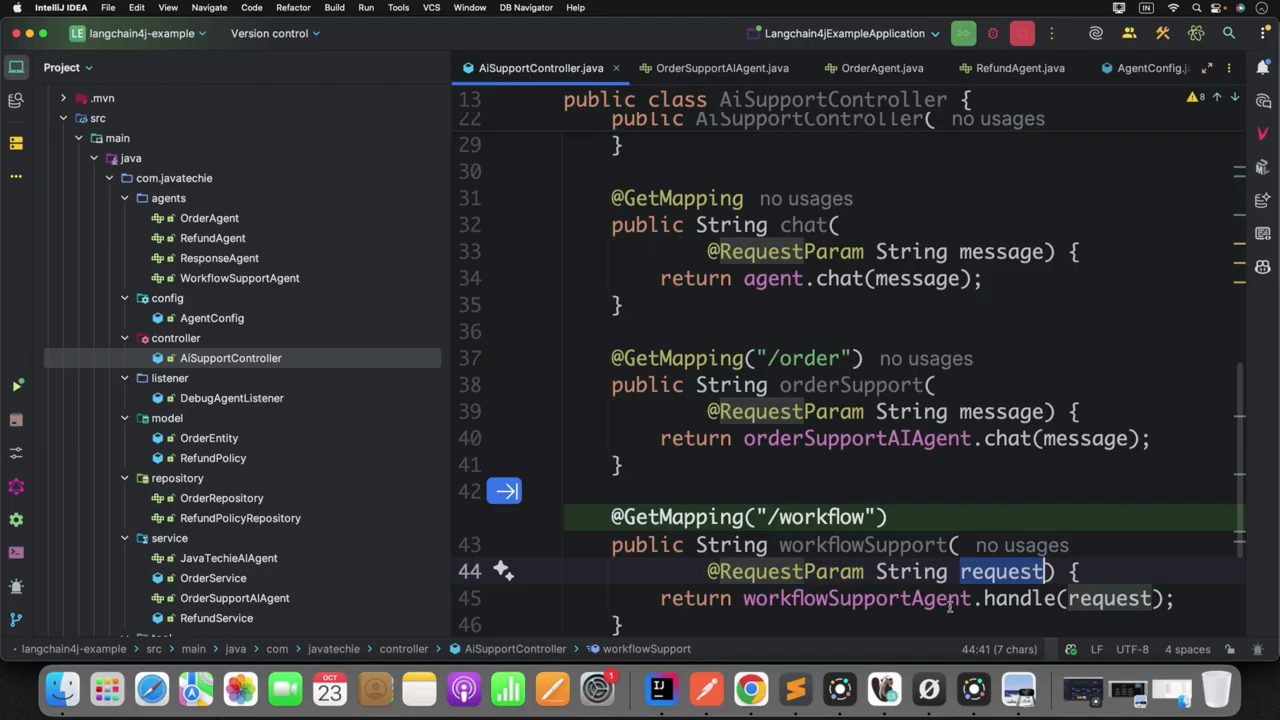The height and width of the screenshot is (720, 1280).
Task: Select DebugAgentListener in project tree
Action: pos(231,398)
